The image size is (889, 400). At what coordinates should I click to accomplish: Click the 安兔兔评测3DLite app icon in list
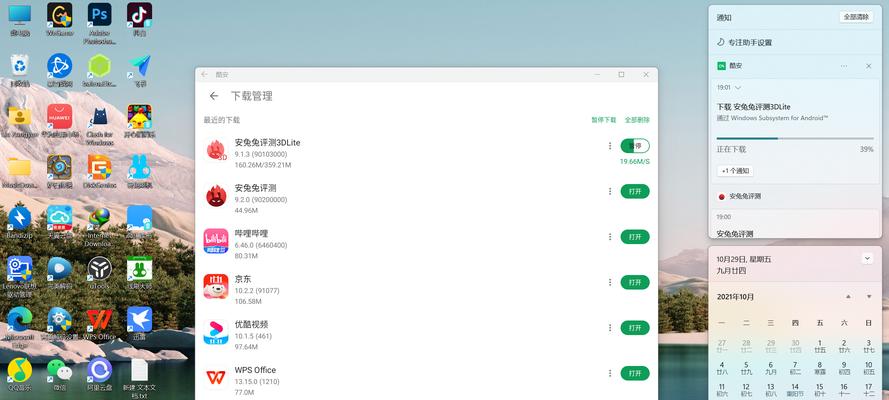coord(216,151)
